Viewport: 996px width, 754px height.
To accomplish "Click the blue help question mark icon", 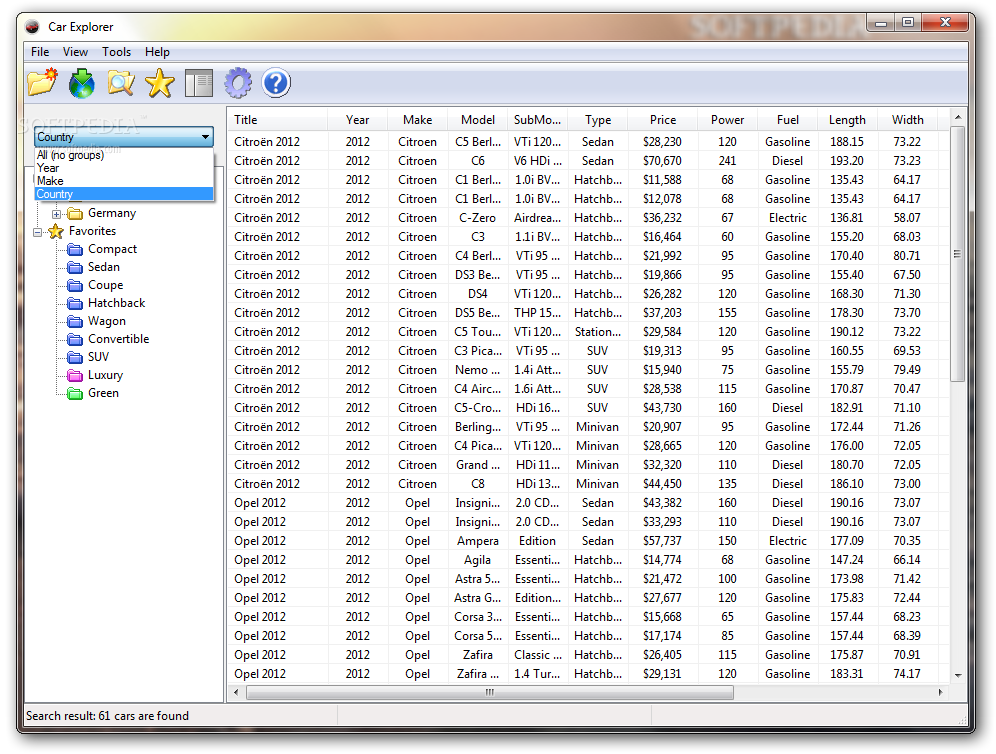I will (276, 83).
